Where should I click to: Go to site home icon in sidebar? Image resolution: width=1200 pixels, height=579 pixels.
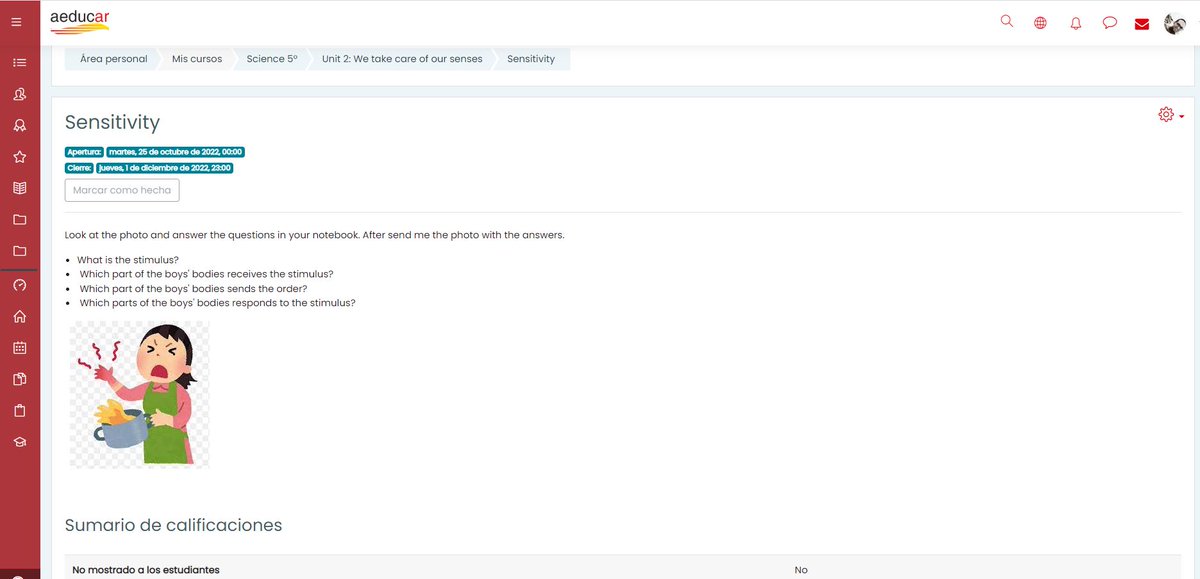(x=19, y=317)
